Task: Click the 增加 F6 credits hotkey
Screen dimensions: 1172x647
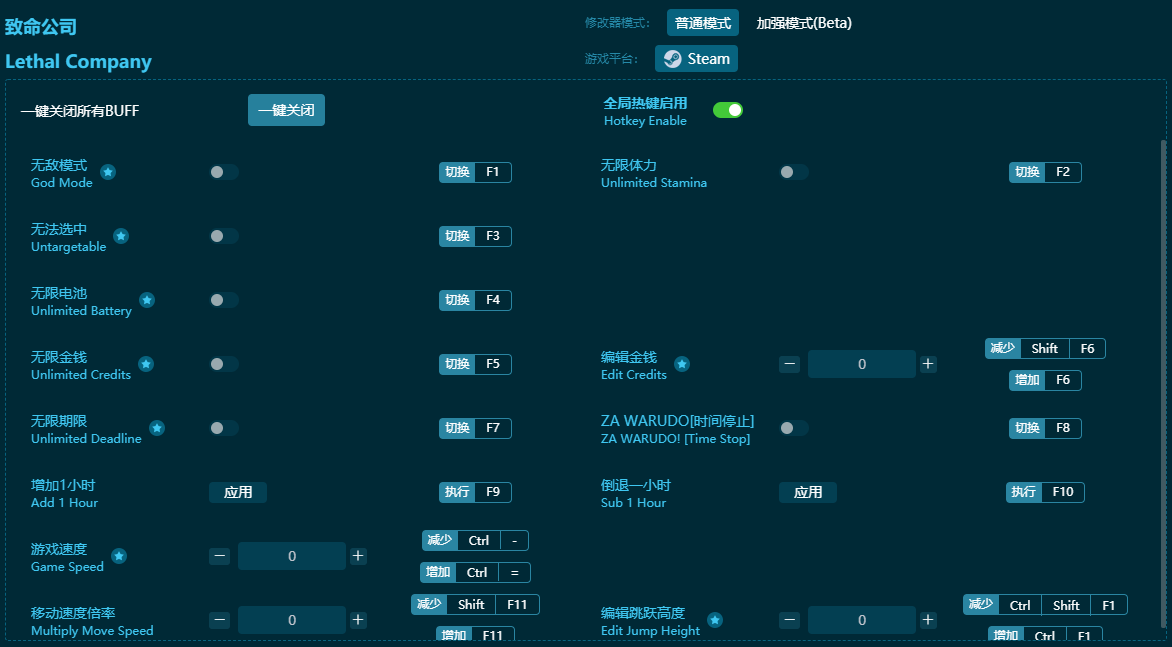Action: [1045, 380]
